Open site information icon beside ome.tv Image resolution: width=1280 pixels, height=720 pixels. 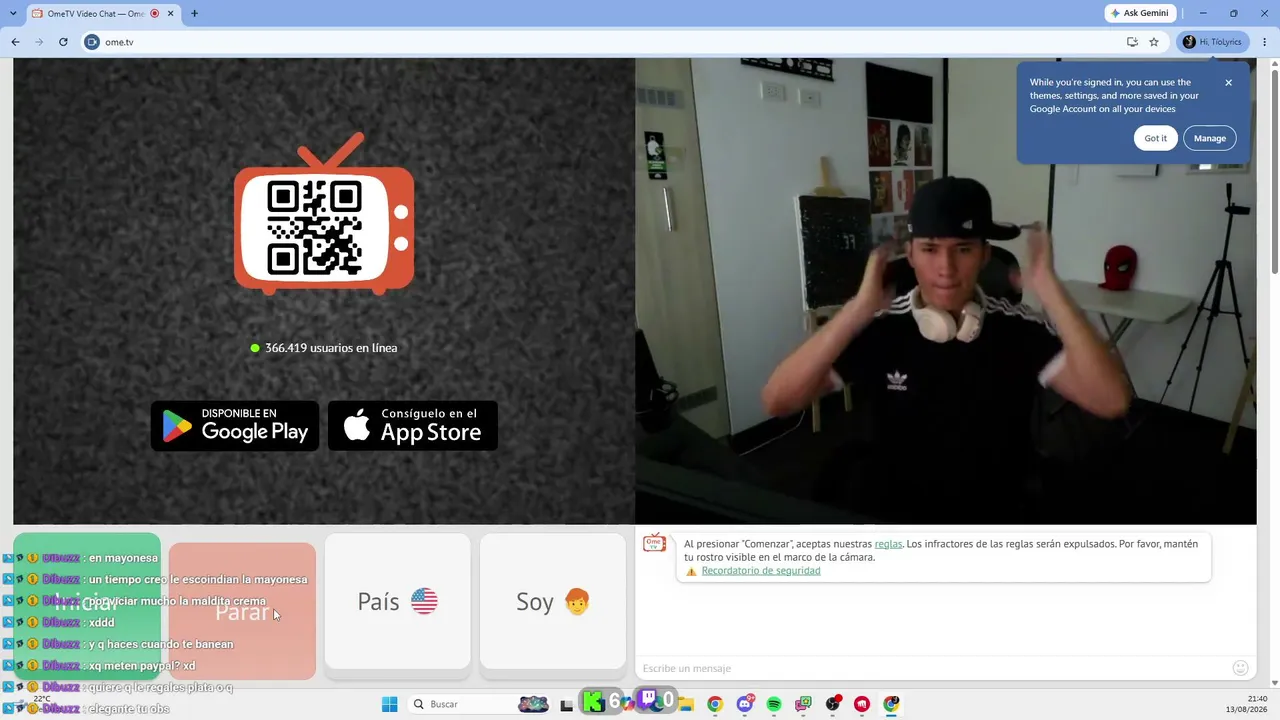click(92, 42)
